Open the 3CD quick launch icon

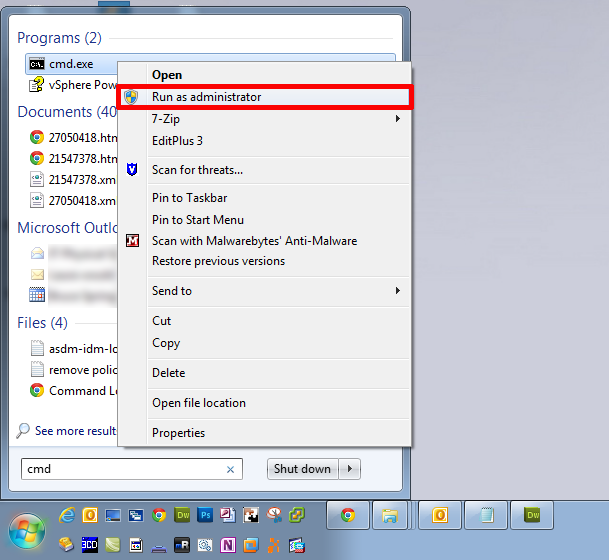pyautogui.click(x=90, y=545)
